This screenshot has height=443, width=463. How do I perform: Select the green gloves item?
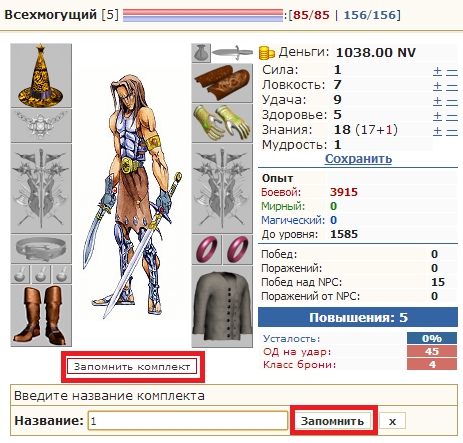click(222, 123)
